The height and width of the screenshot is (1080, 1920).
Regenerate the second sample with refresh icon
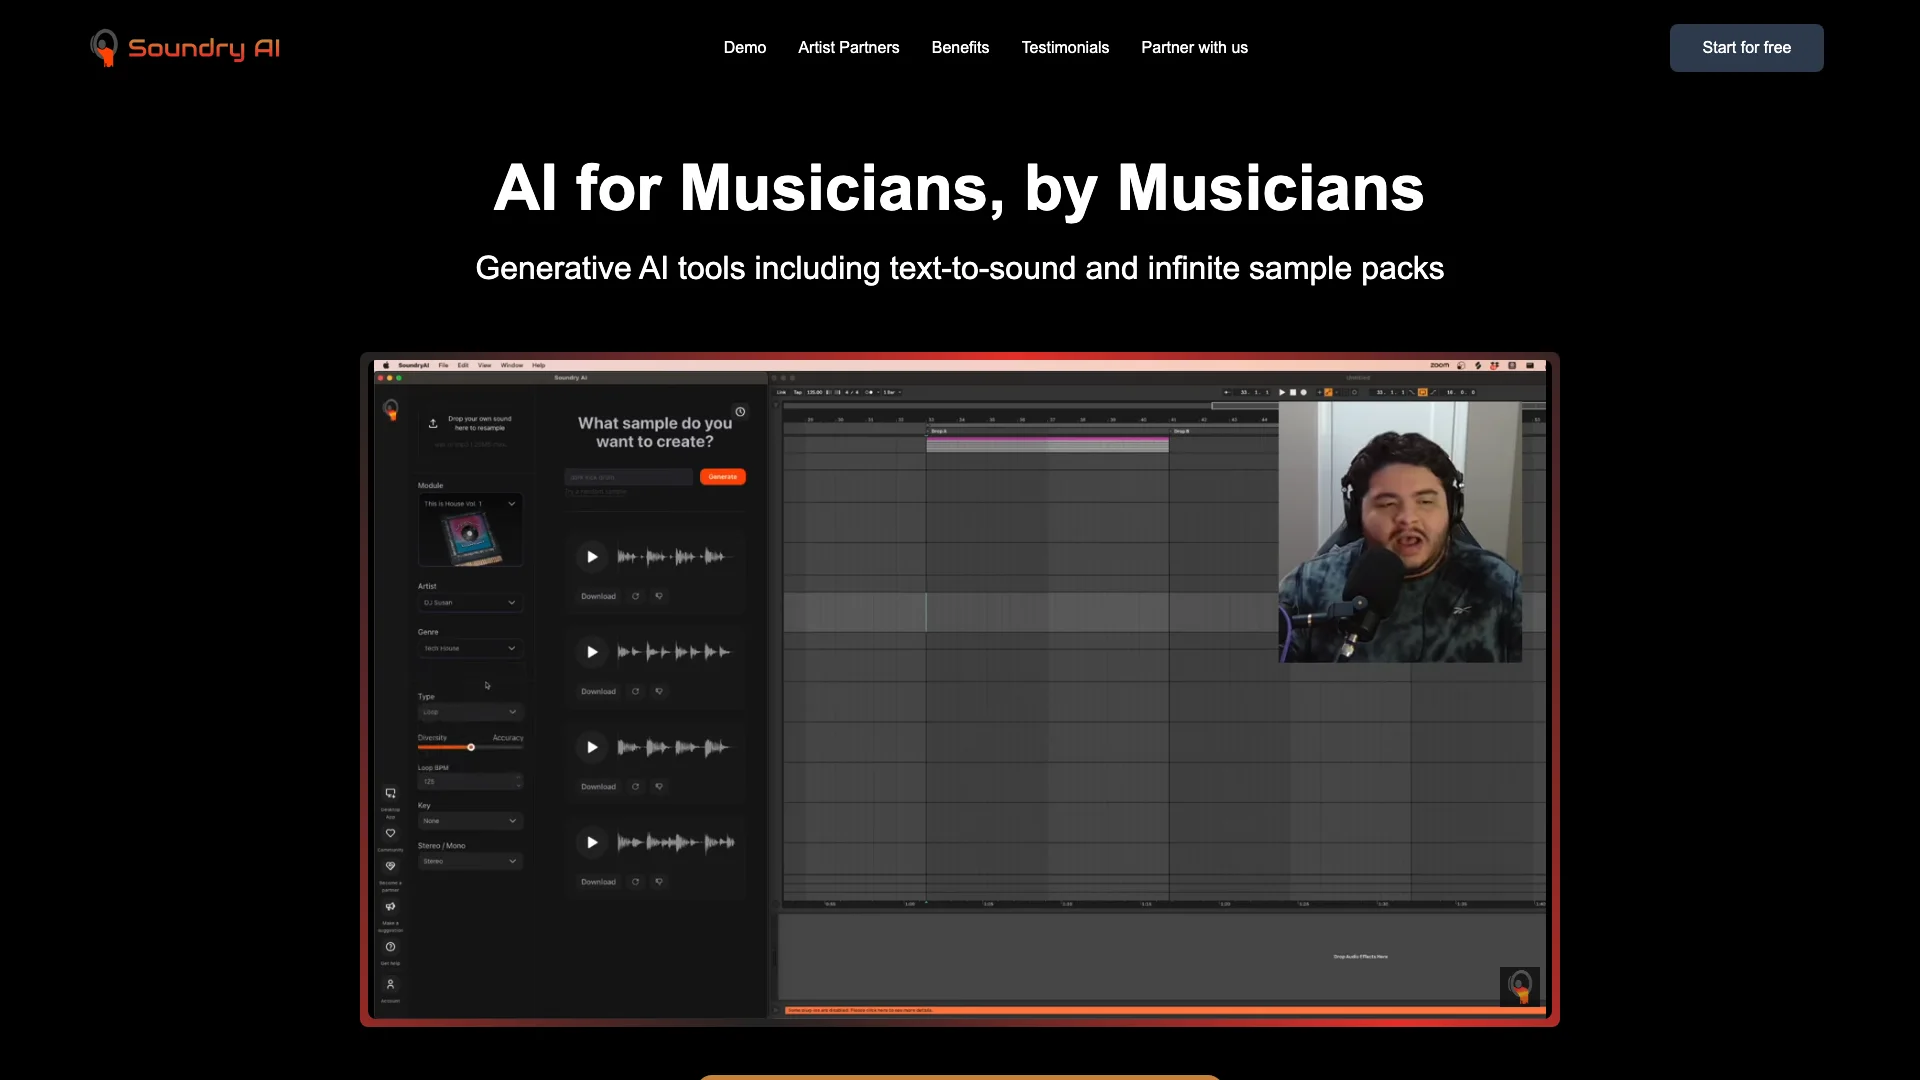point(635,691)
